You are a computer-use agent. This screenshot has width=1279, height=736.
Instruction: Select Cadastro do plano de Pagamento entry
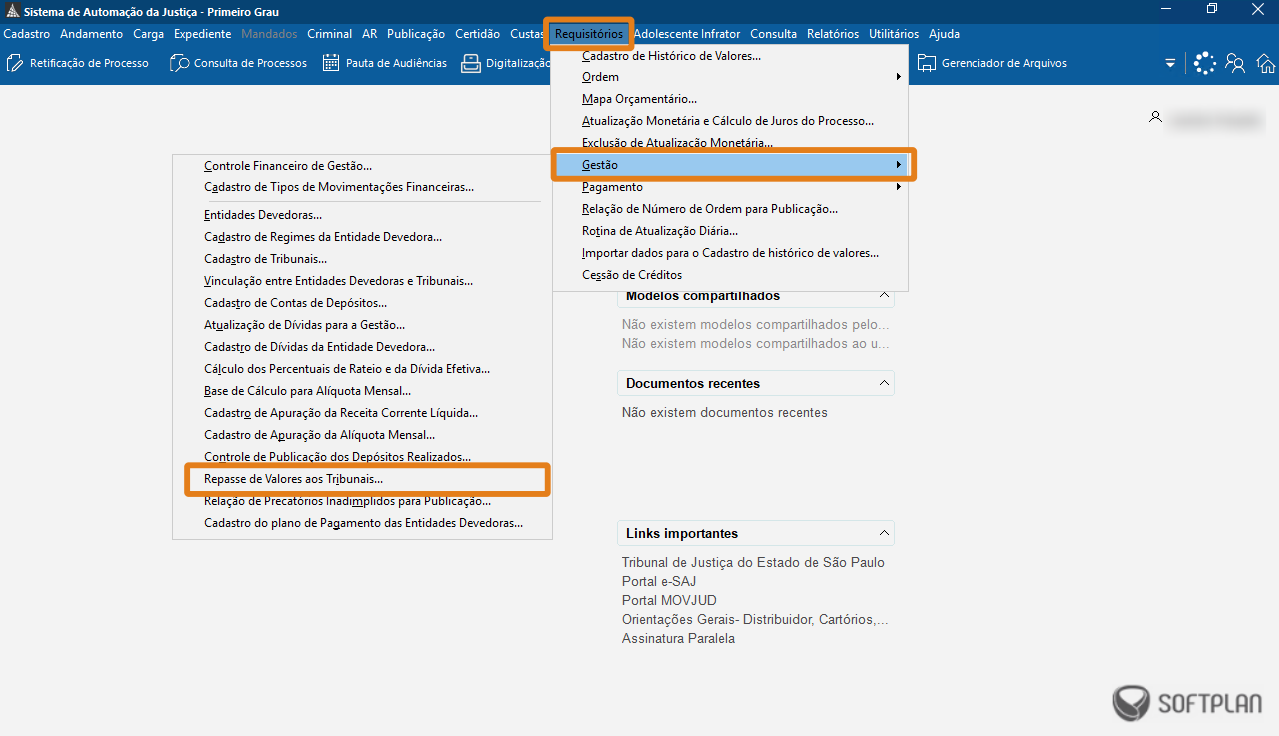pos(362,523)
